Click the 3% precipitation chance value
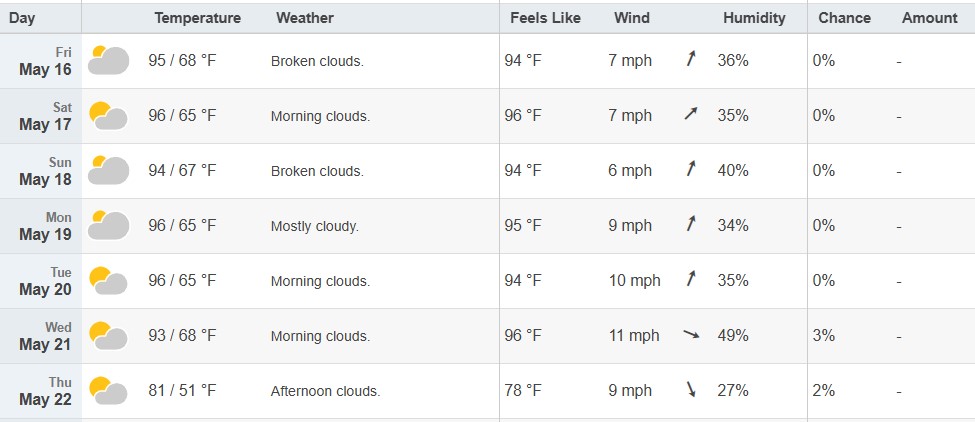This screenshot has height=422, width=975. click(x=823, y=336)
